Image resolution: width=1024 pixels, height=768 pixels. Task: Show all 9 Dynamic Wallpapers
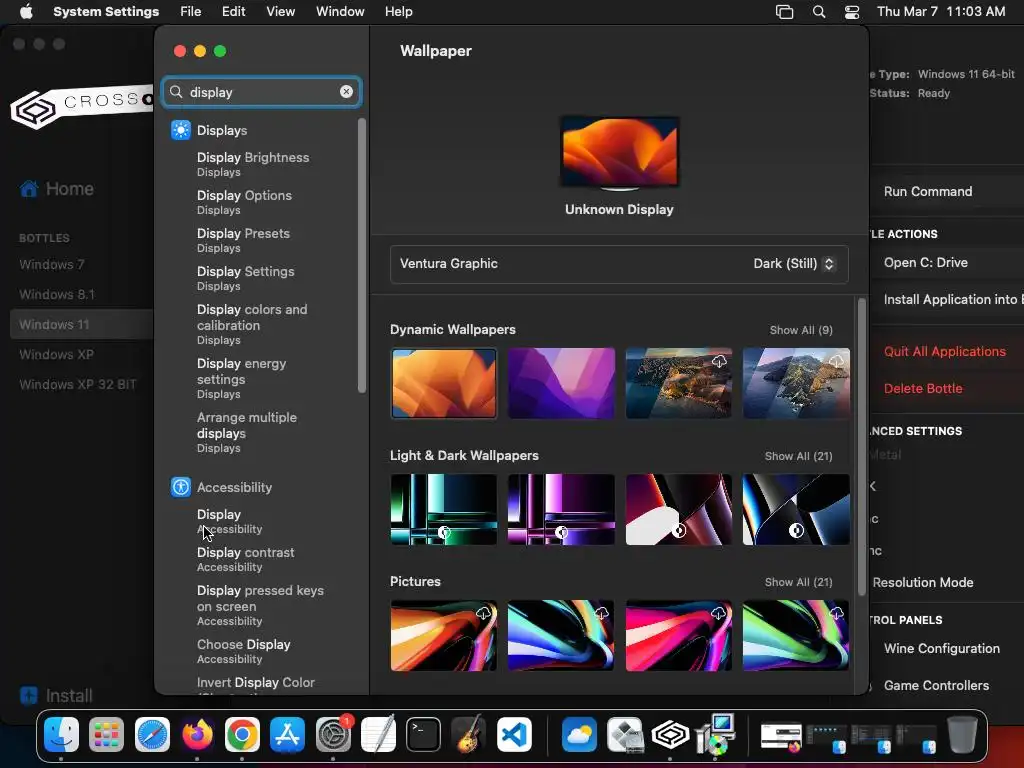click(x=801, y=330)
